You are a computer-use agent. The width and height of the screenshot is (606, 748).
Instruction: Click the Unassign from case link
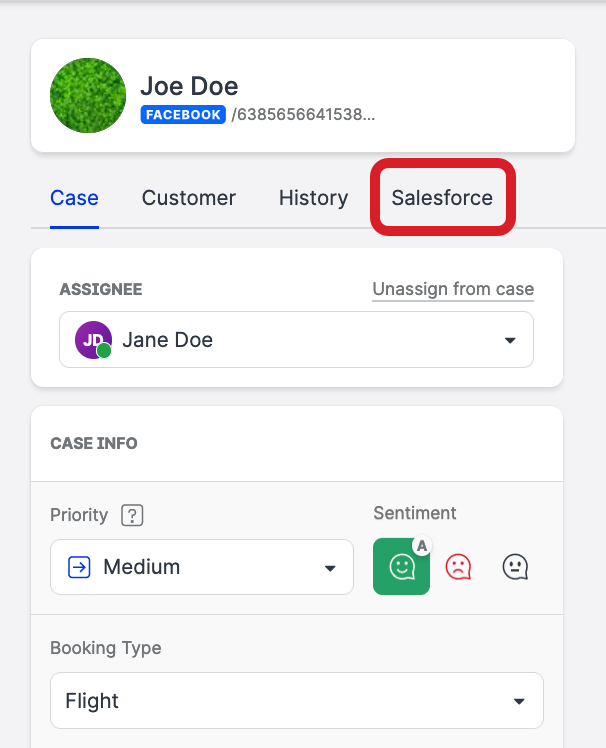pos(453,289)
